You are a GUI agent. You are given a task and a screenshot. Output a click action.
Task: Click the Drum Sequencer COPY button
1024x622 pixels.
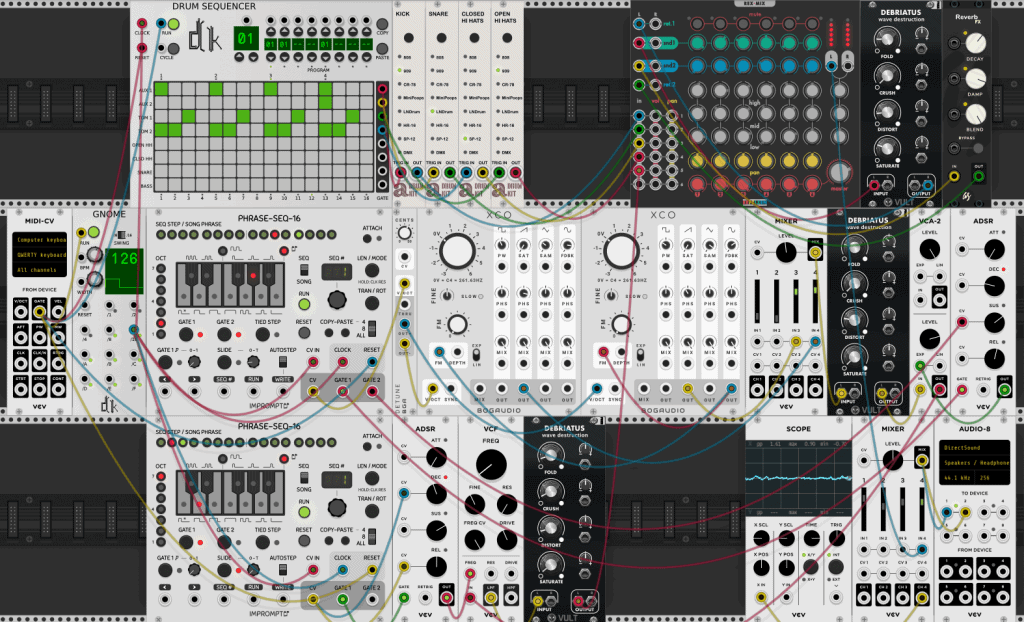[x=383, y=24]
